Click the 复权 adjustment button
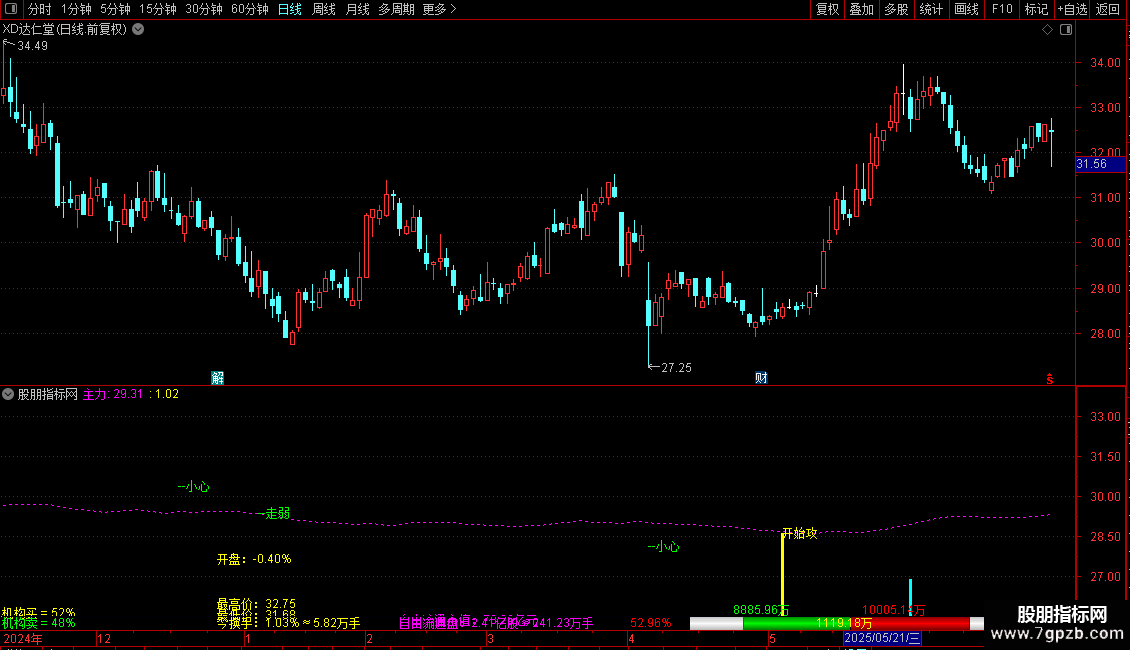 point(827,9)
